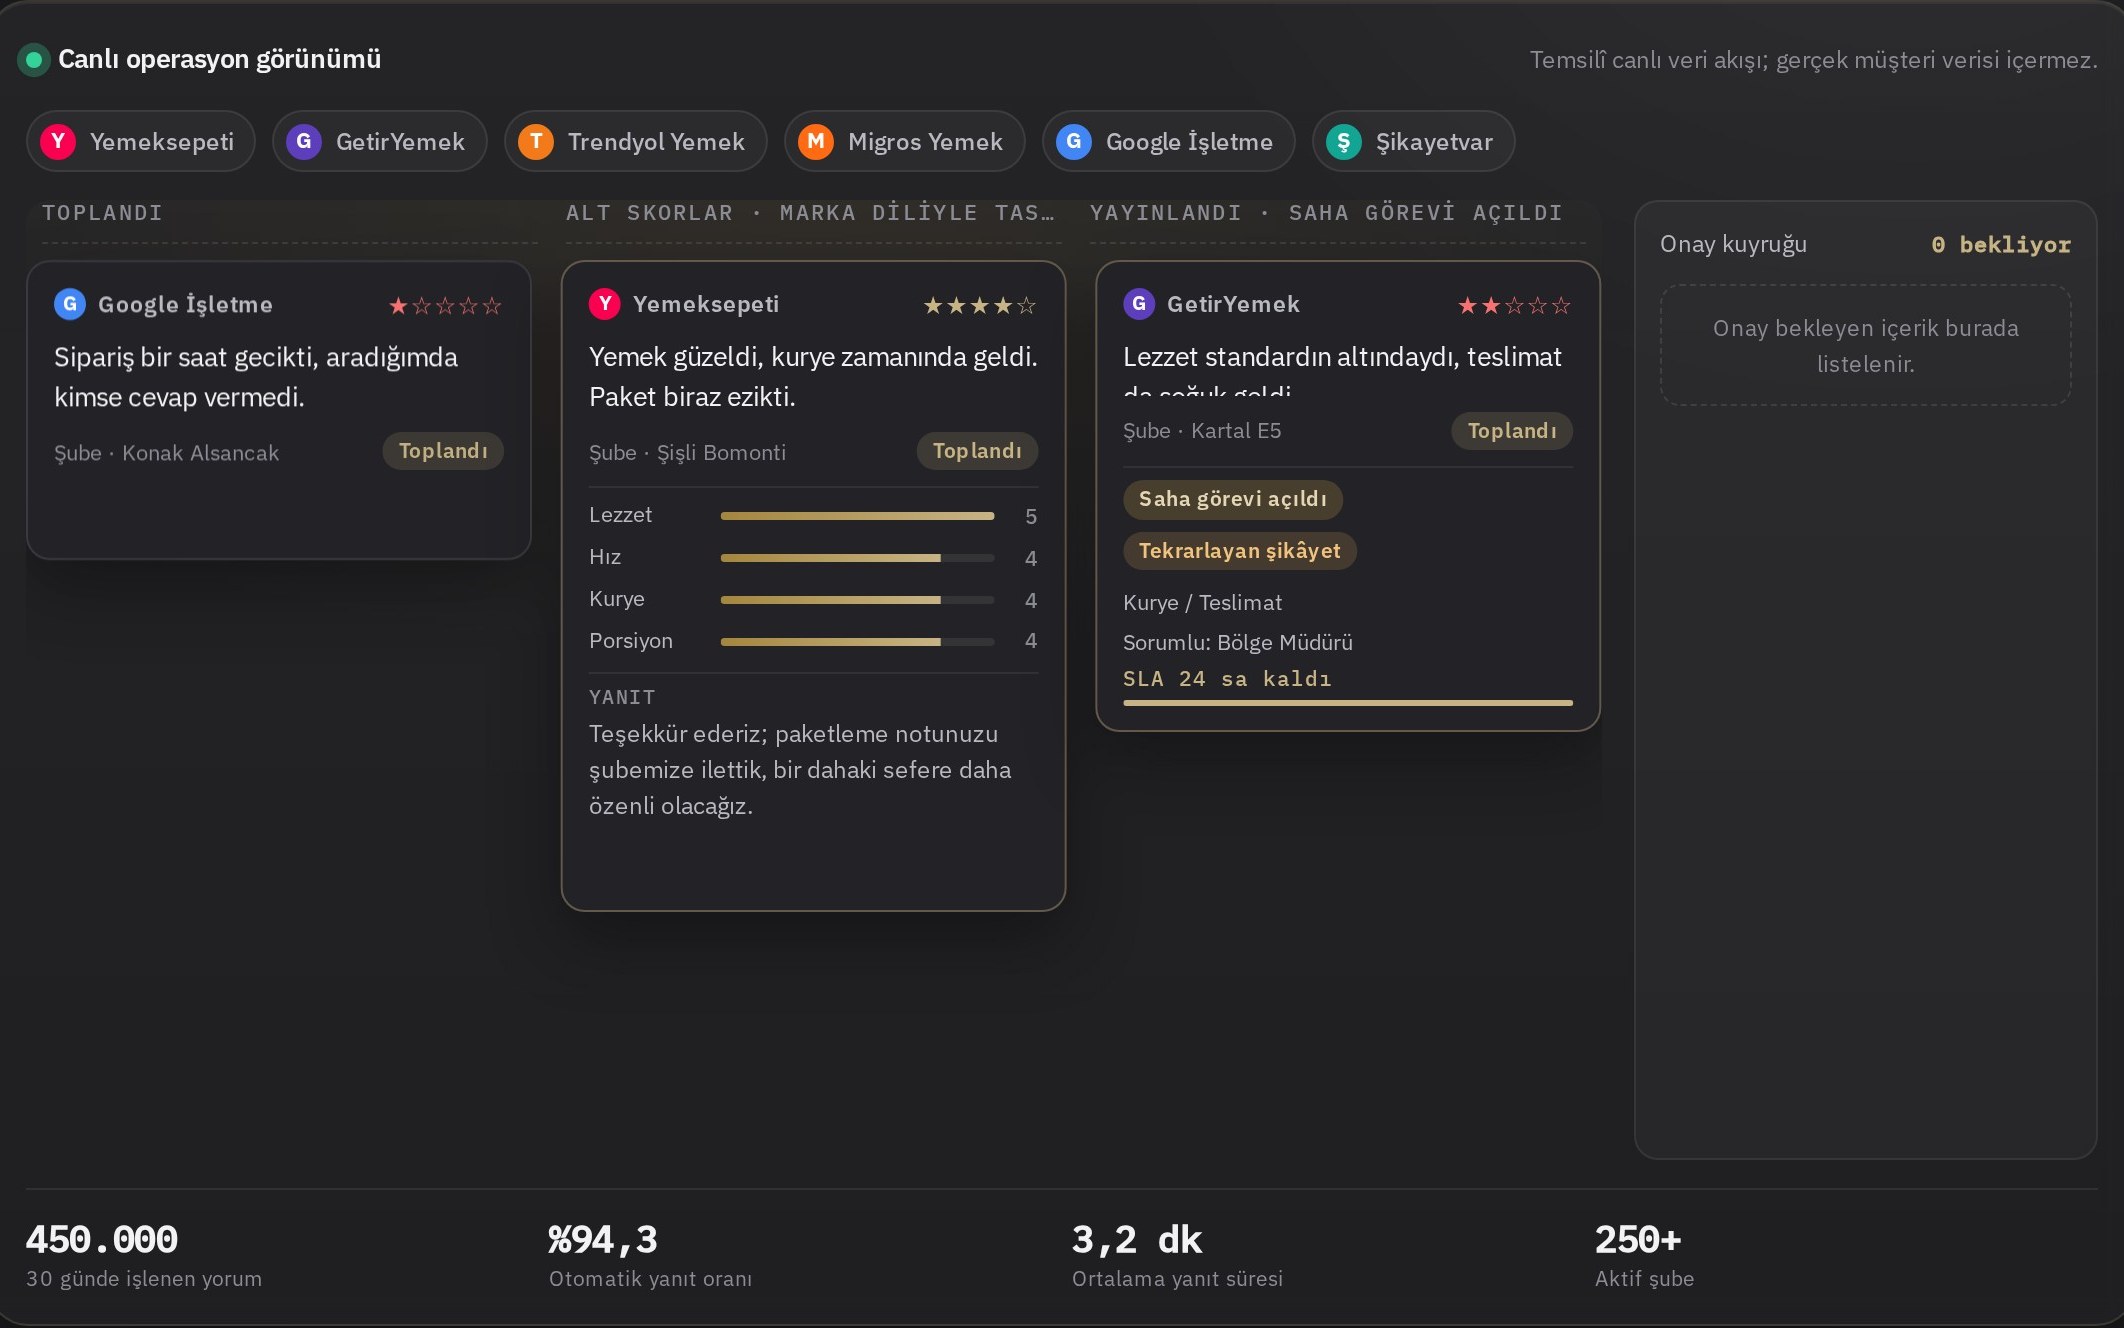
Task: Click the YANIT reply text on Yemeksepeti card
Action: pyautogui.click(x=800, y=770)
